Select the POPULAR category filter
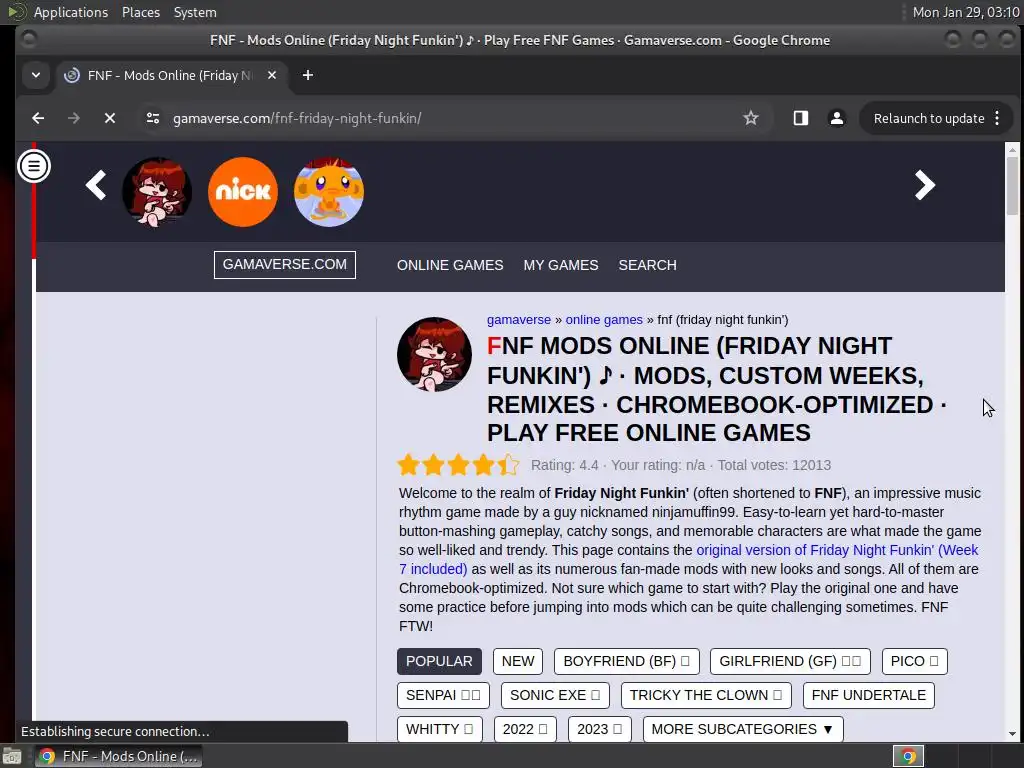This screenshot has height=768, width=1024. point(440,661)
